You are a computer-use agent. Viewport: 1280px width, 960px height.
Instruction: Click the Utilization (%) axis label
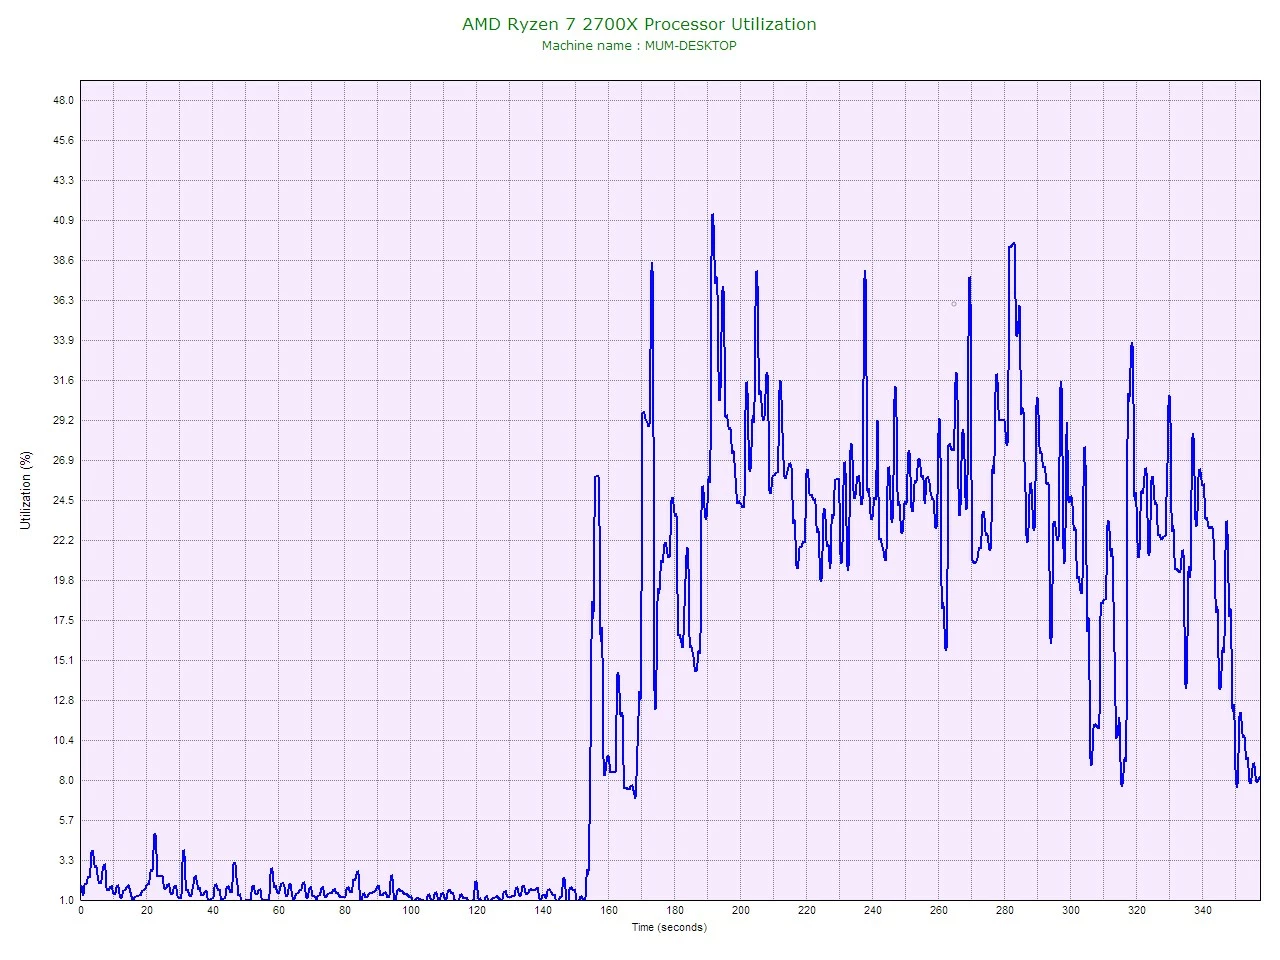(26, 490)
